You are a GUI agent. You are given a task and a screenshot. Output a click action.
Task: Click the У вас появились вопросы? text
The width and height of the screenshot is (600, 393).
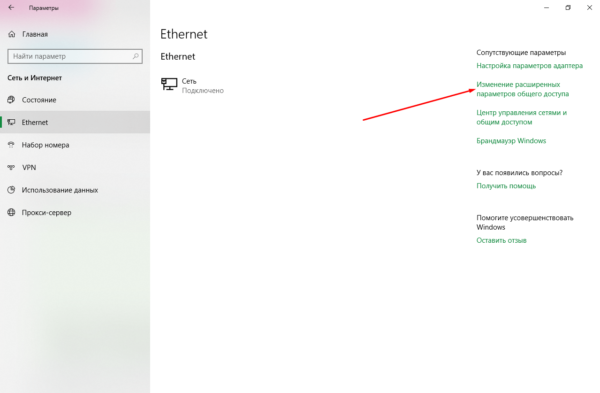click(519, 173)
